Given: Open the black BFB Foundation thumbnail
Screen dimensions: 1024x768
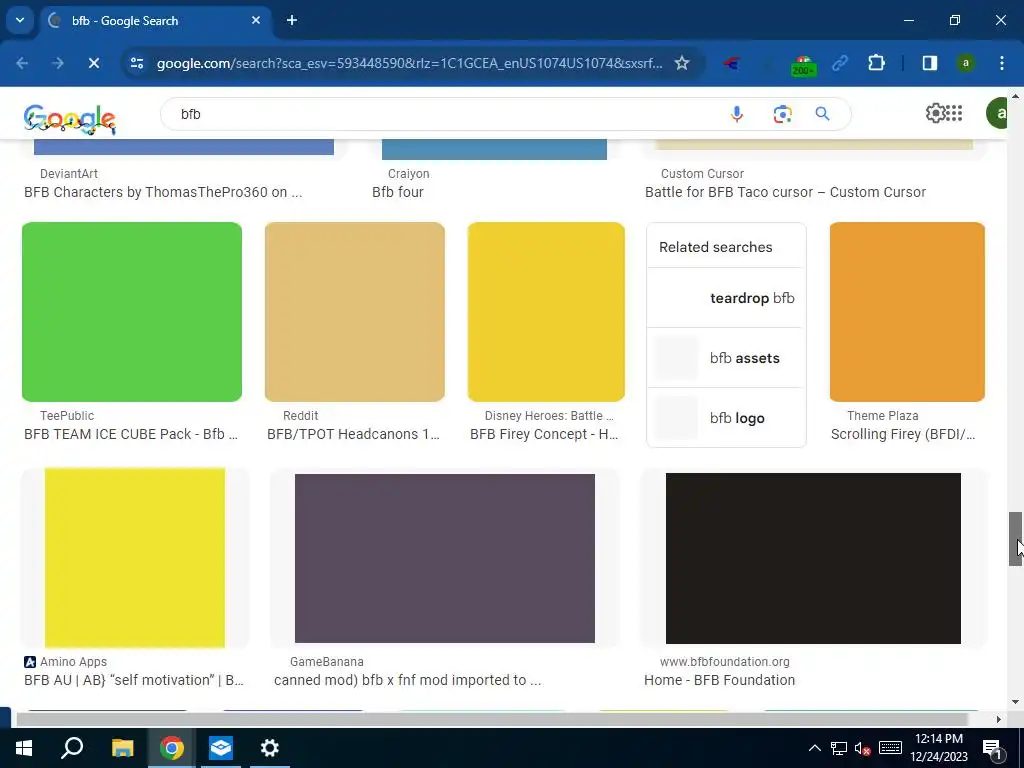Looking at the screenshot, I should click(813, 558).
